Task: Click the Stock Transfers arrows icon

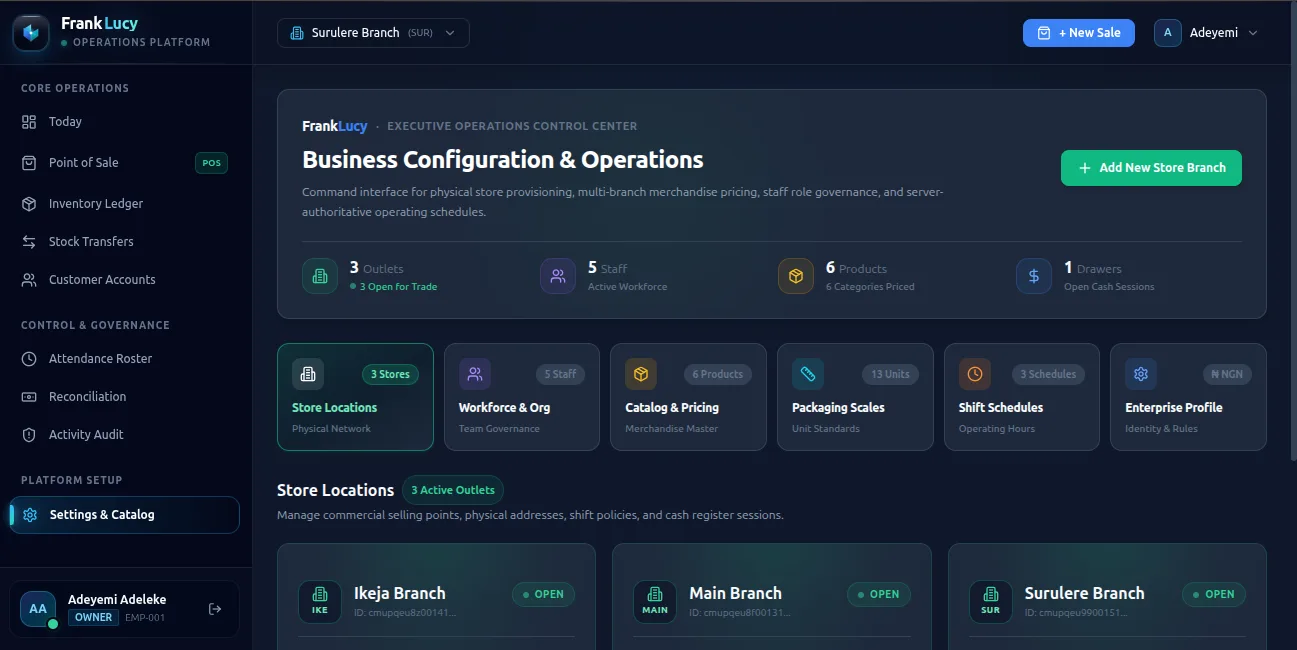Action: pos(29,242)
